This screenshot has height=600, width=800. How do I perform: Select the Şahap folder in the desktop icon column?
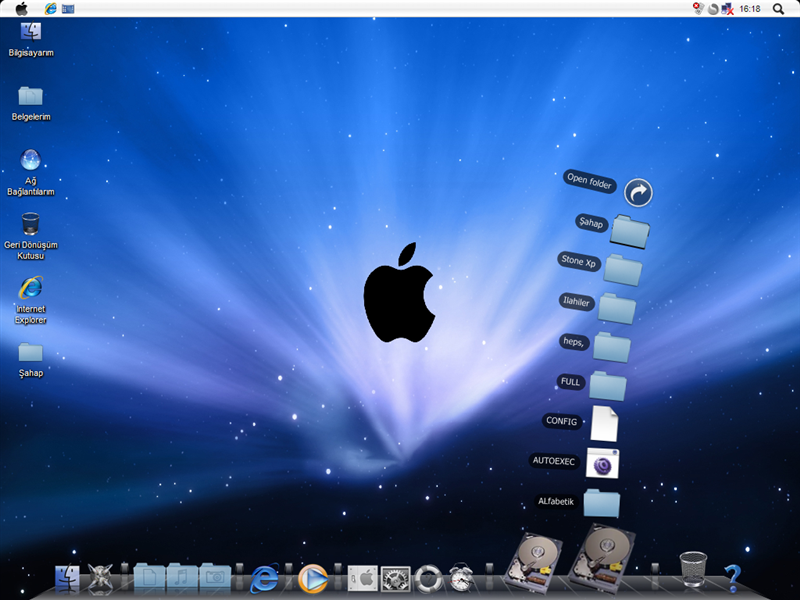[x=31, y=360]
